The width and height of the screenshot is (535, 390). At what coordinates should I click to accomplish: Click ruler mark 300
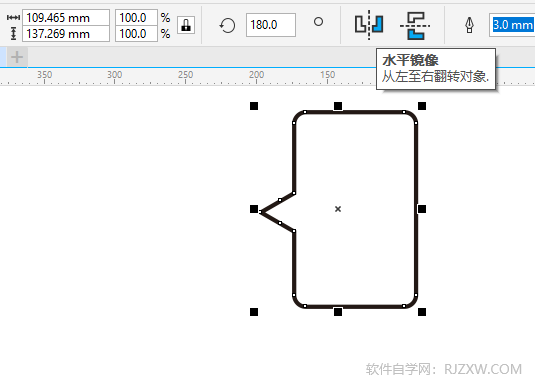pos(115,74)
